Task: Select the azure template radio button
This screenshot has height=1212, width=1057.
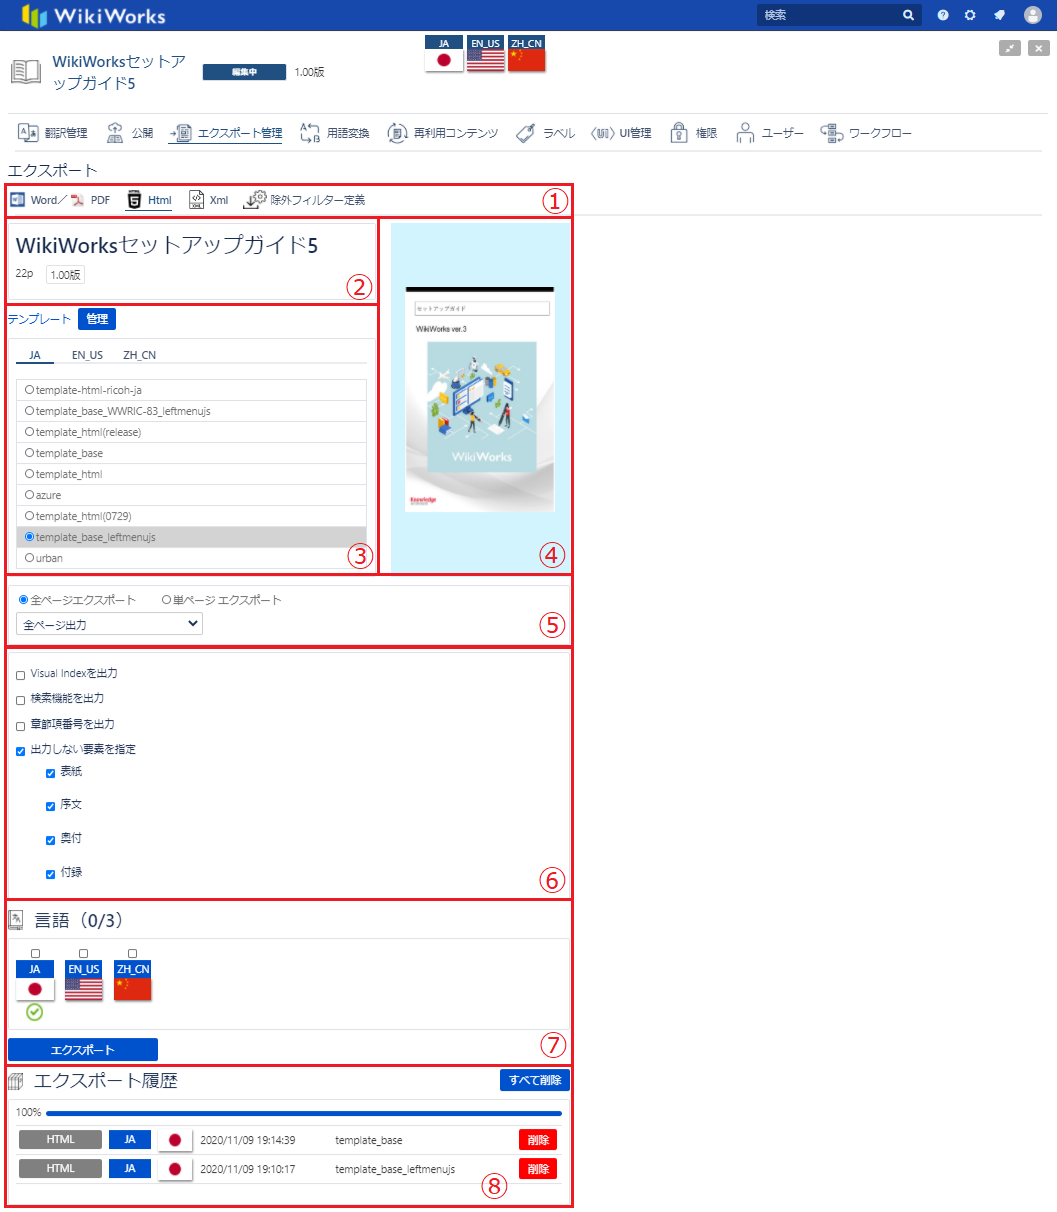Action: click(x=30, y=495)
